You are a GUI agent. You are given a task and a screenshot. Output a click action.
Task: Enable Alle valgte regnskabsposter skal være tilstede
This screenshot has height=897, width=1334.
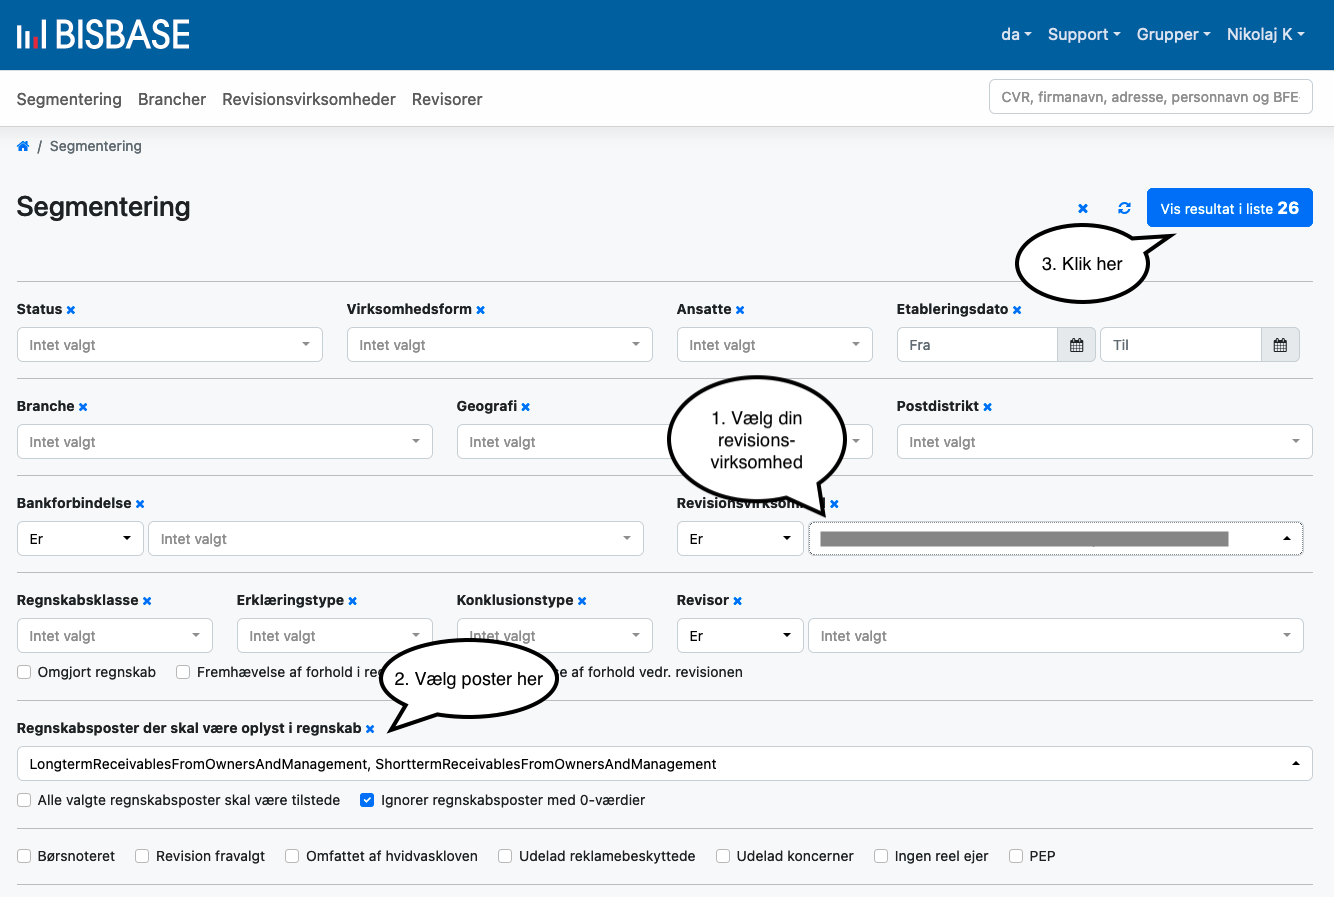click(24, 800)
